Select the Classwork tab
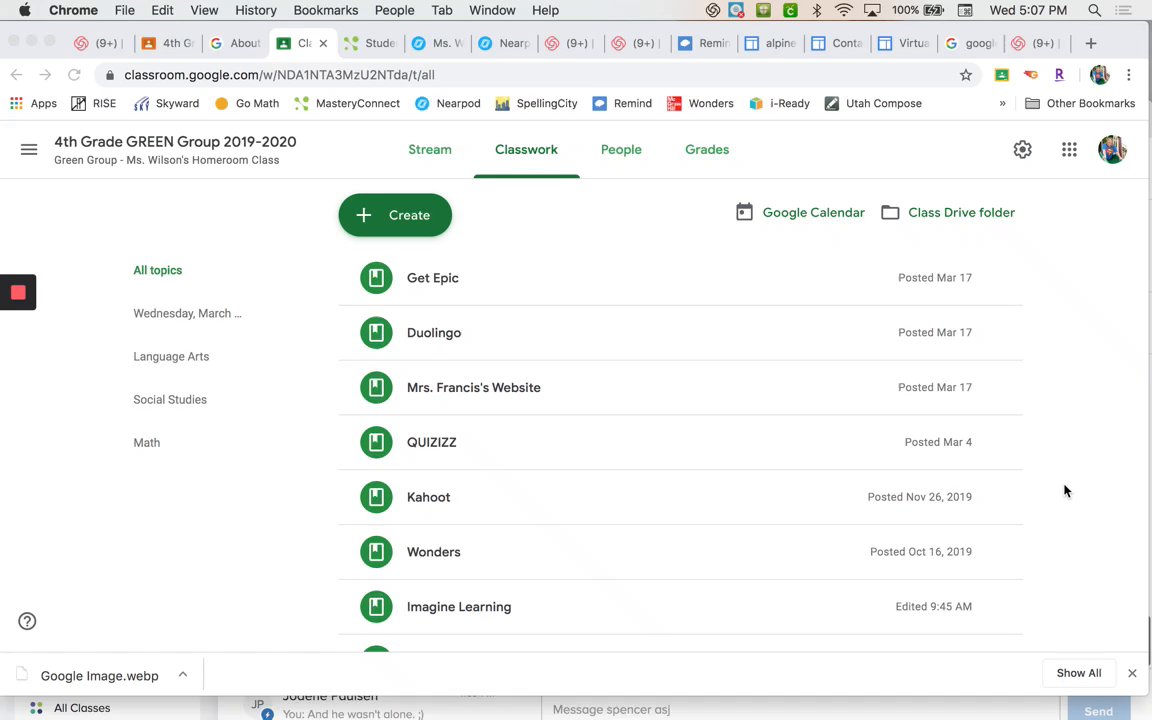 coord(526,150)
